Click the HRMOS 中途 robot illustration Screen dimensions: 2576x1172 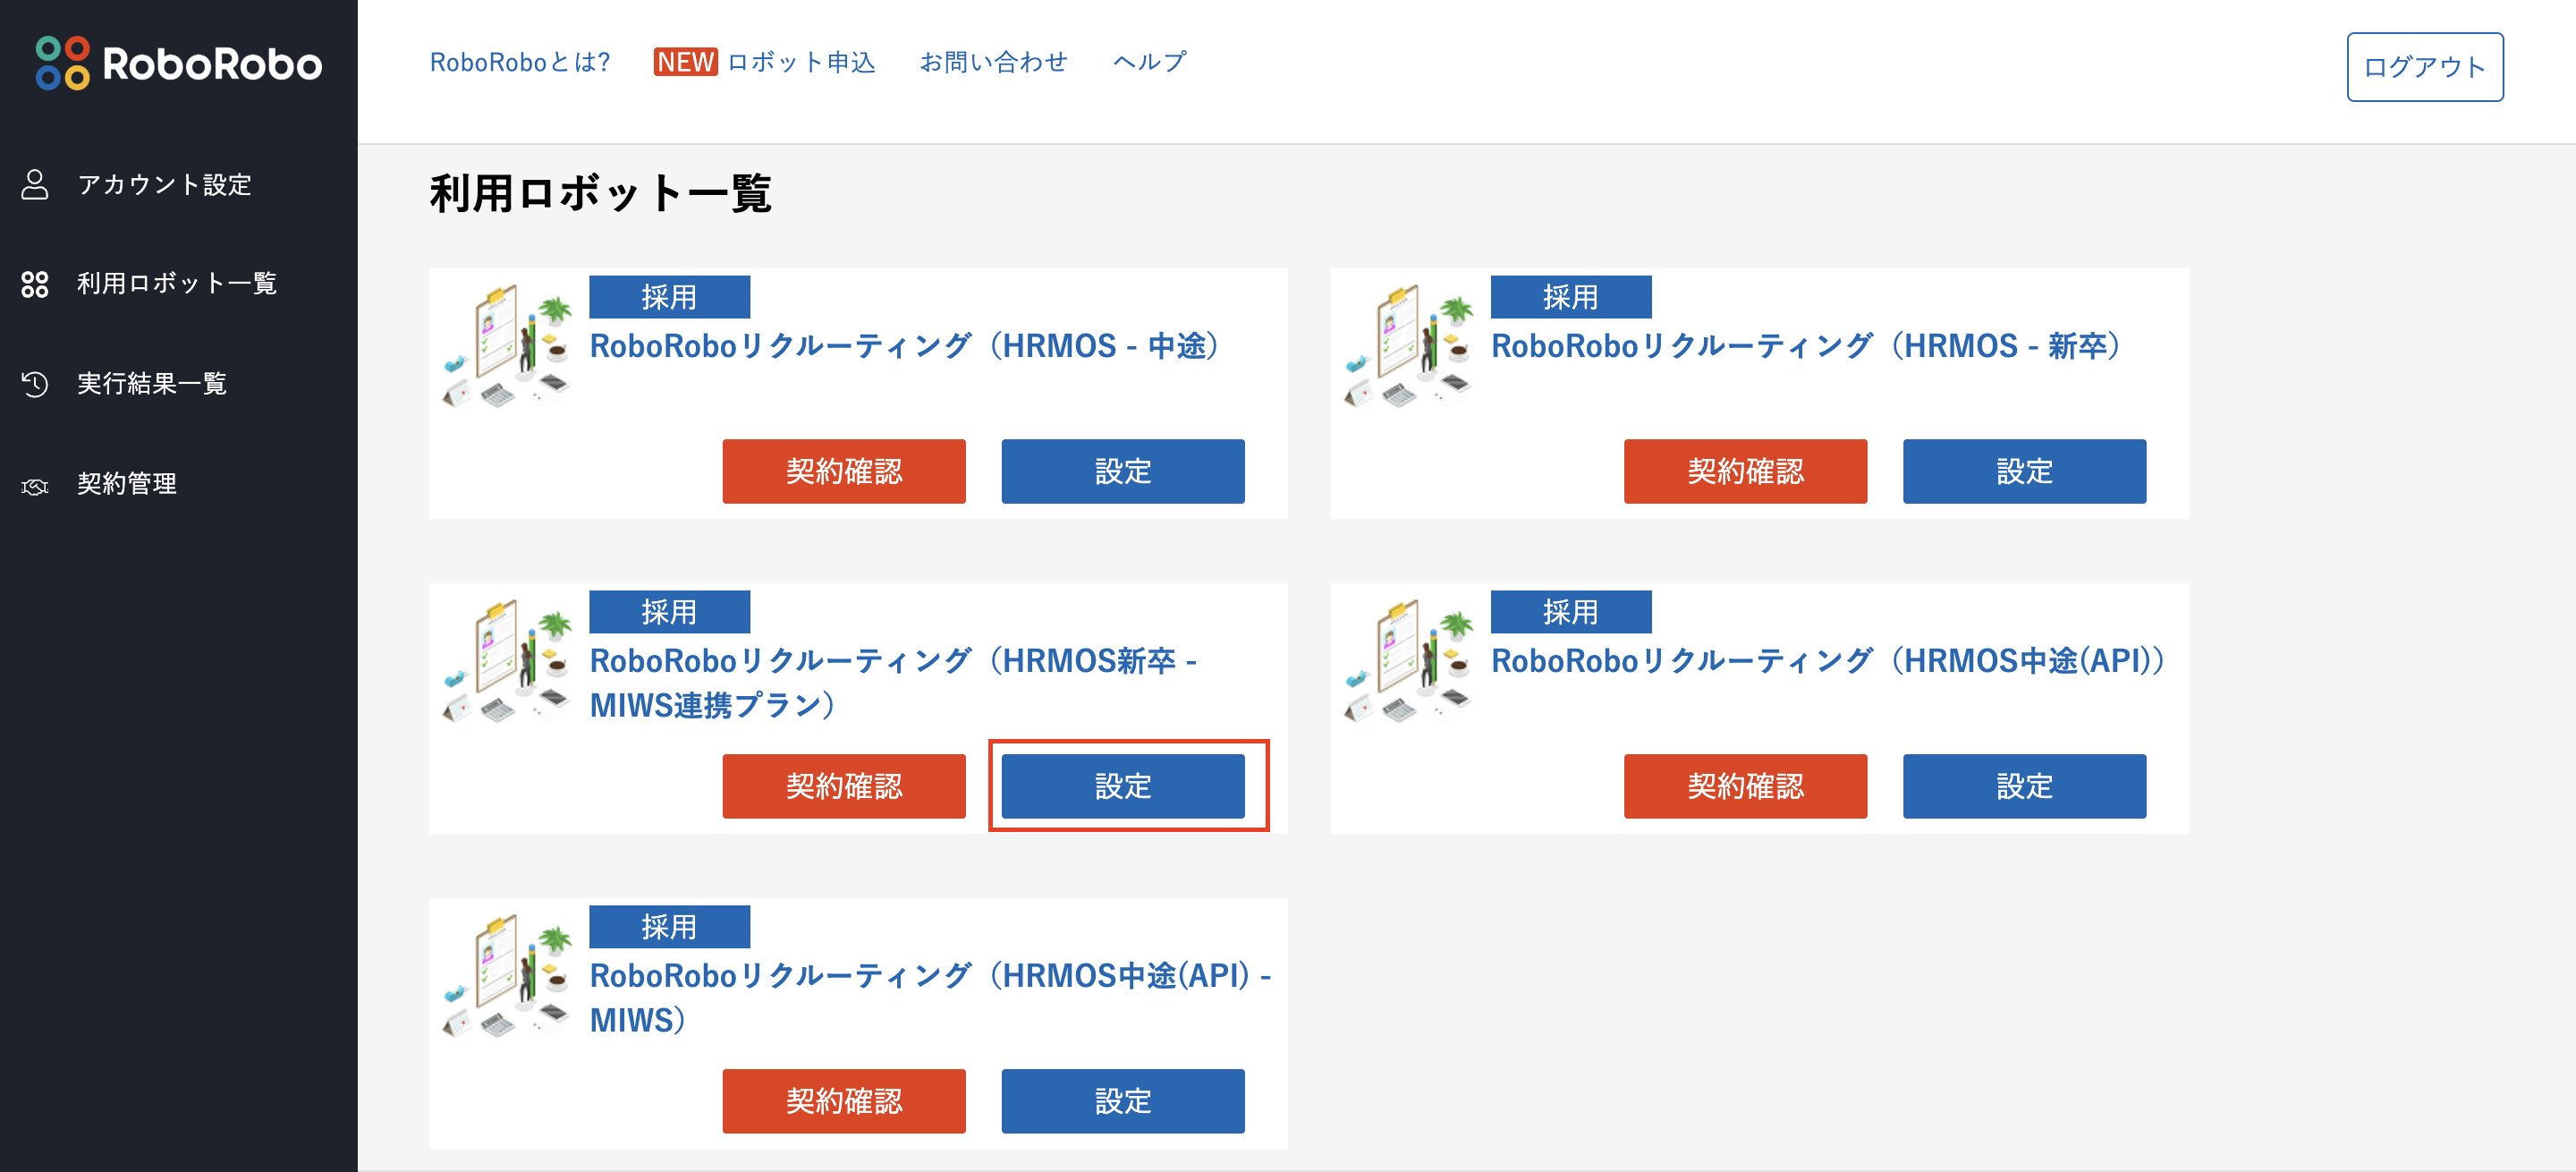coord(507,346)
